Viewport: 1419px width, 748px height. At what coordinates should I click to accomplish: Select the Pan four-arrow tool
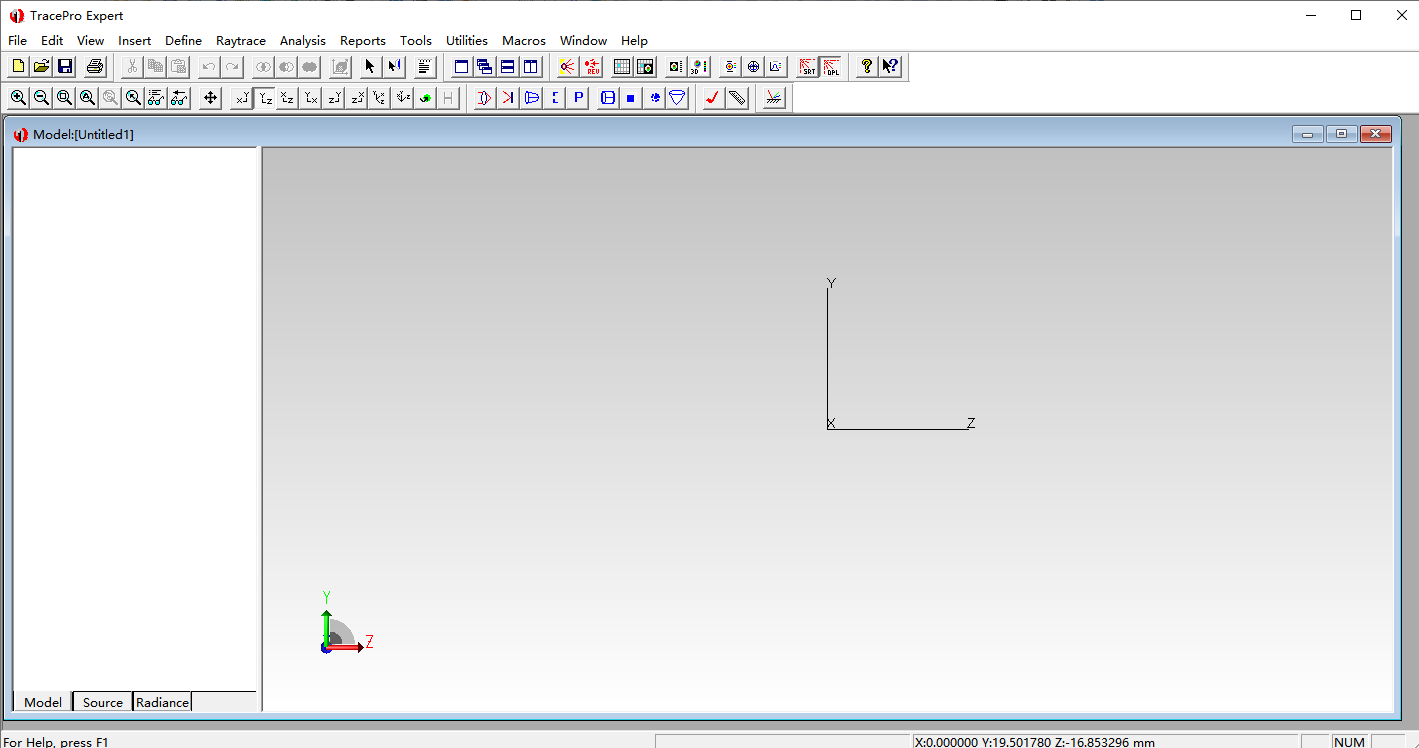tap(210, 97)
